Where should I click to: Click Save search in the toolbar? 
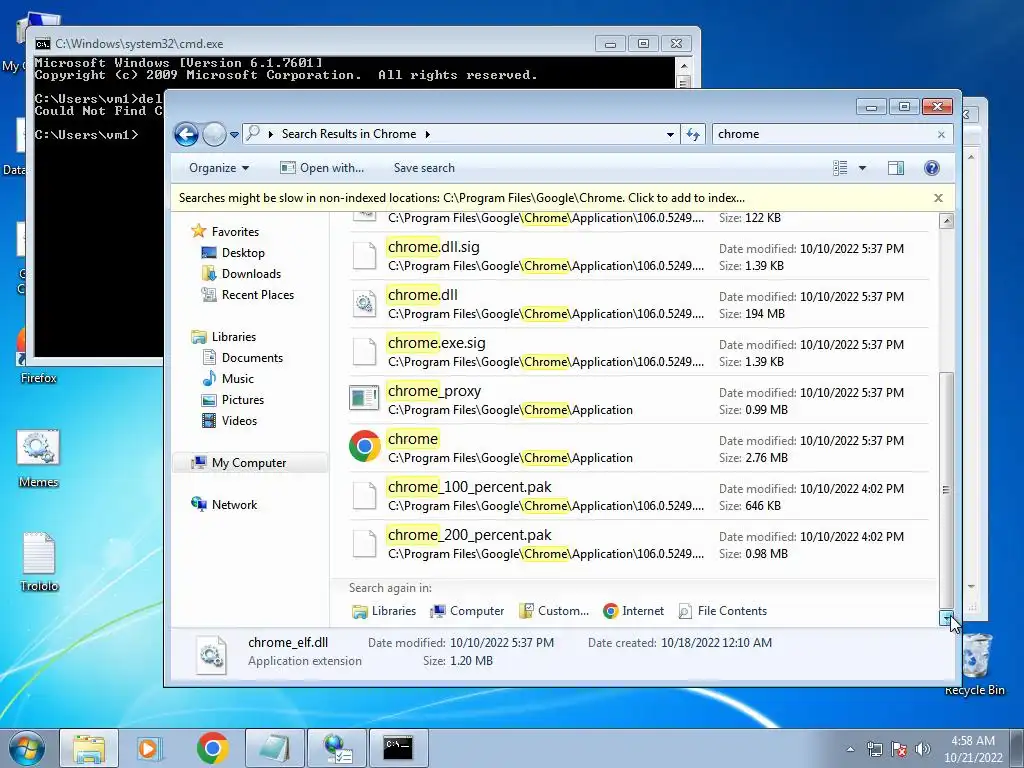[424, 168]
